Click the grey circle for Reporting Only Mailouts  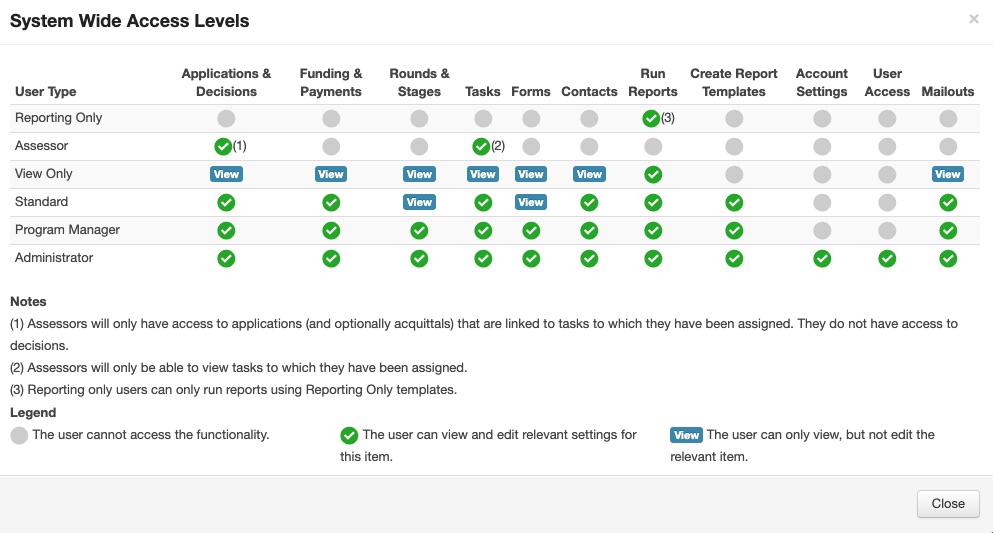click(x=948, y=118)
